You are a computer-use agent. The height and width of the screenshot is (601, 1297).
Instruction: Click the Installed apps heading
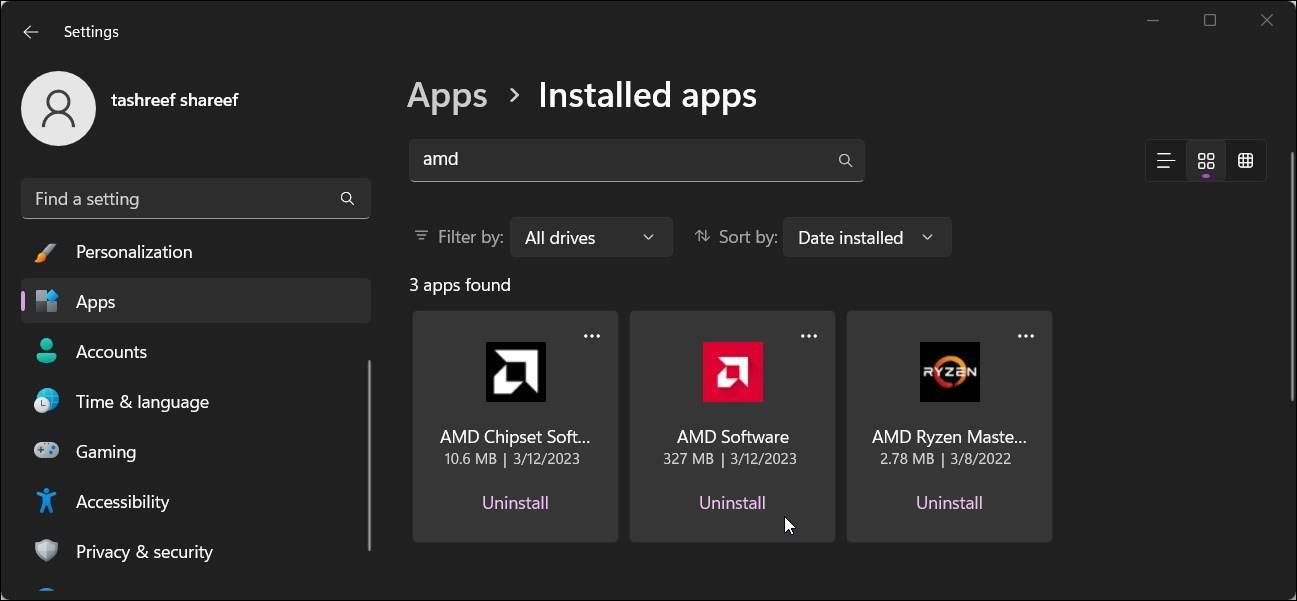pos(647,96)
